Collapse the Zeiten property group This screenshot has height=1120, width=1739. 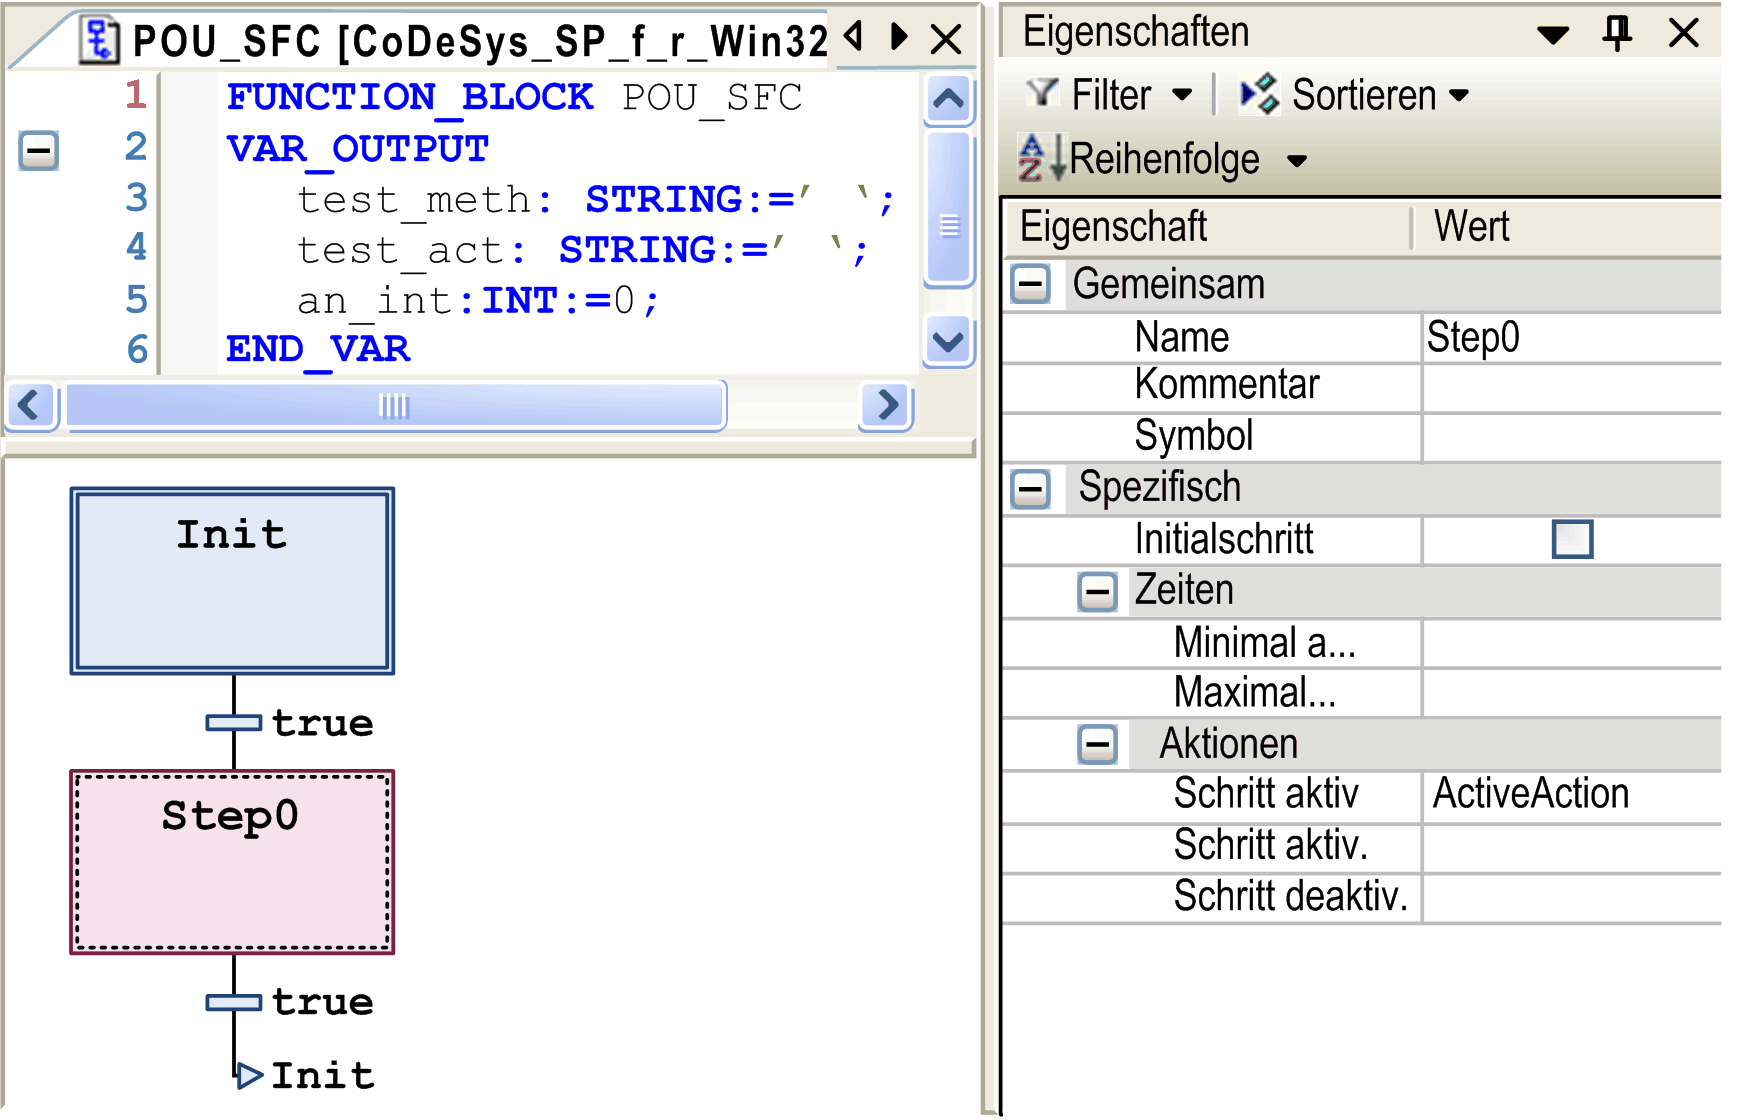pyautogui.click(x=1099, y=591)
